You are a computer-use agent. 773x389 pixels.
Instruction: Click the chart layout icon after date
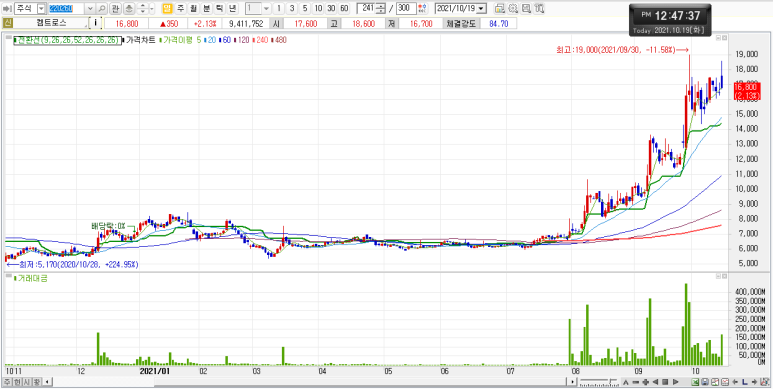tap(500, 8)
